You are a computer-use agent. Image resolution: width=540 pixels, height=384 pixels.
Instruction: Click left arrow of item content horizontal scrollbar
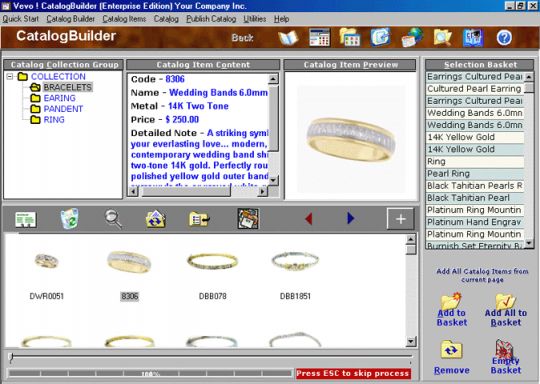[x=133, y=191]
